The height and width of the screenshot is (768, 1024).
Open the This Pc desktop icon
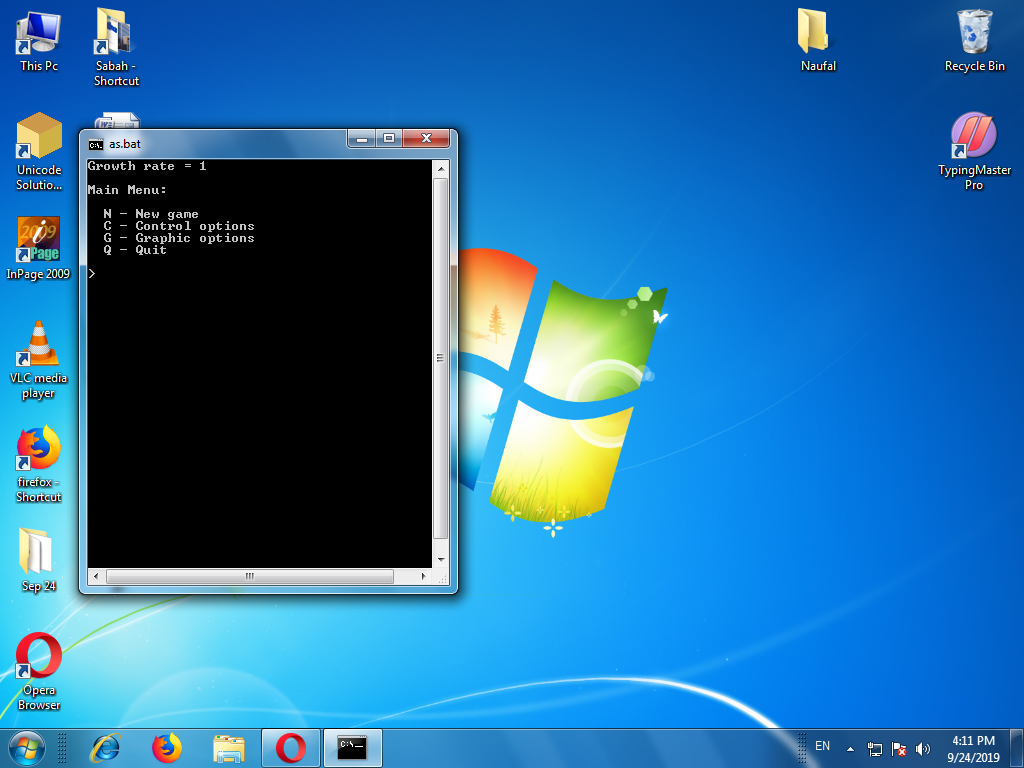[39, 40]
